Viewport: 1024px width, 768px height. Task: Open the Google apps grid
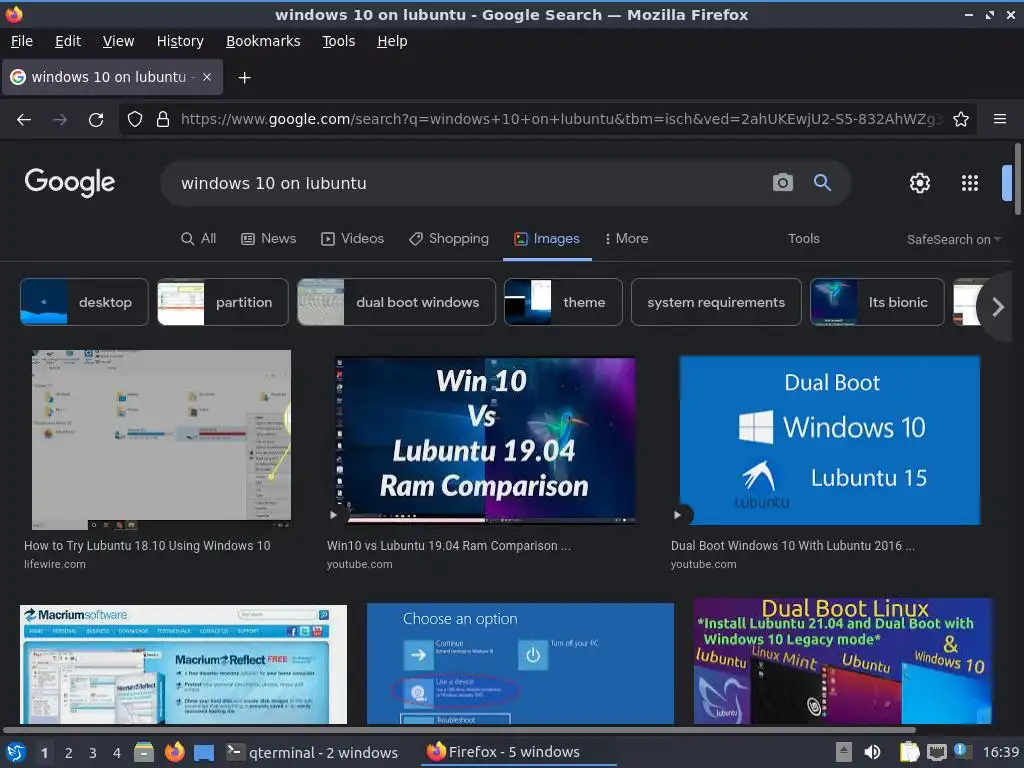(970, 183)
